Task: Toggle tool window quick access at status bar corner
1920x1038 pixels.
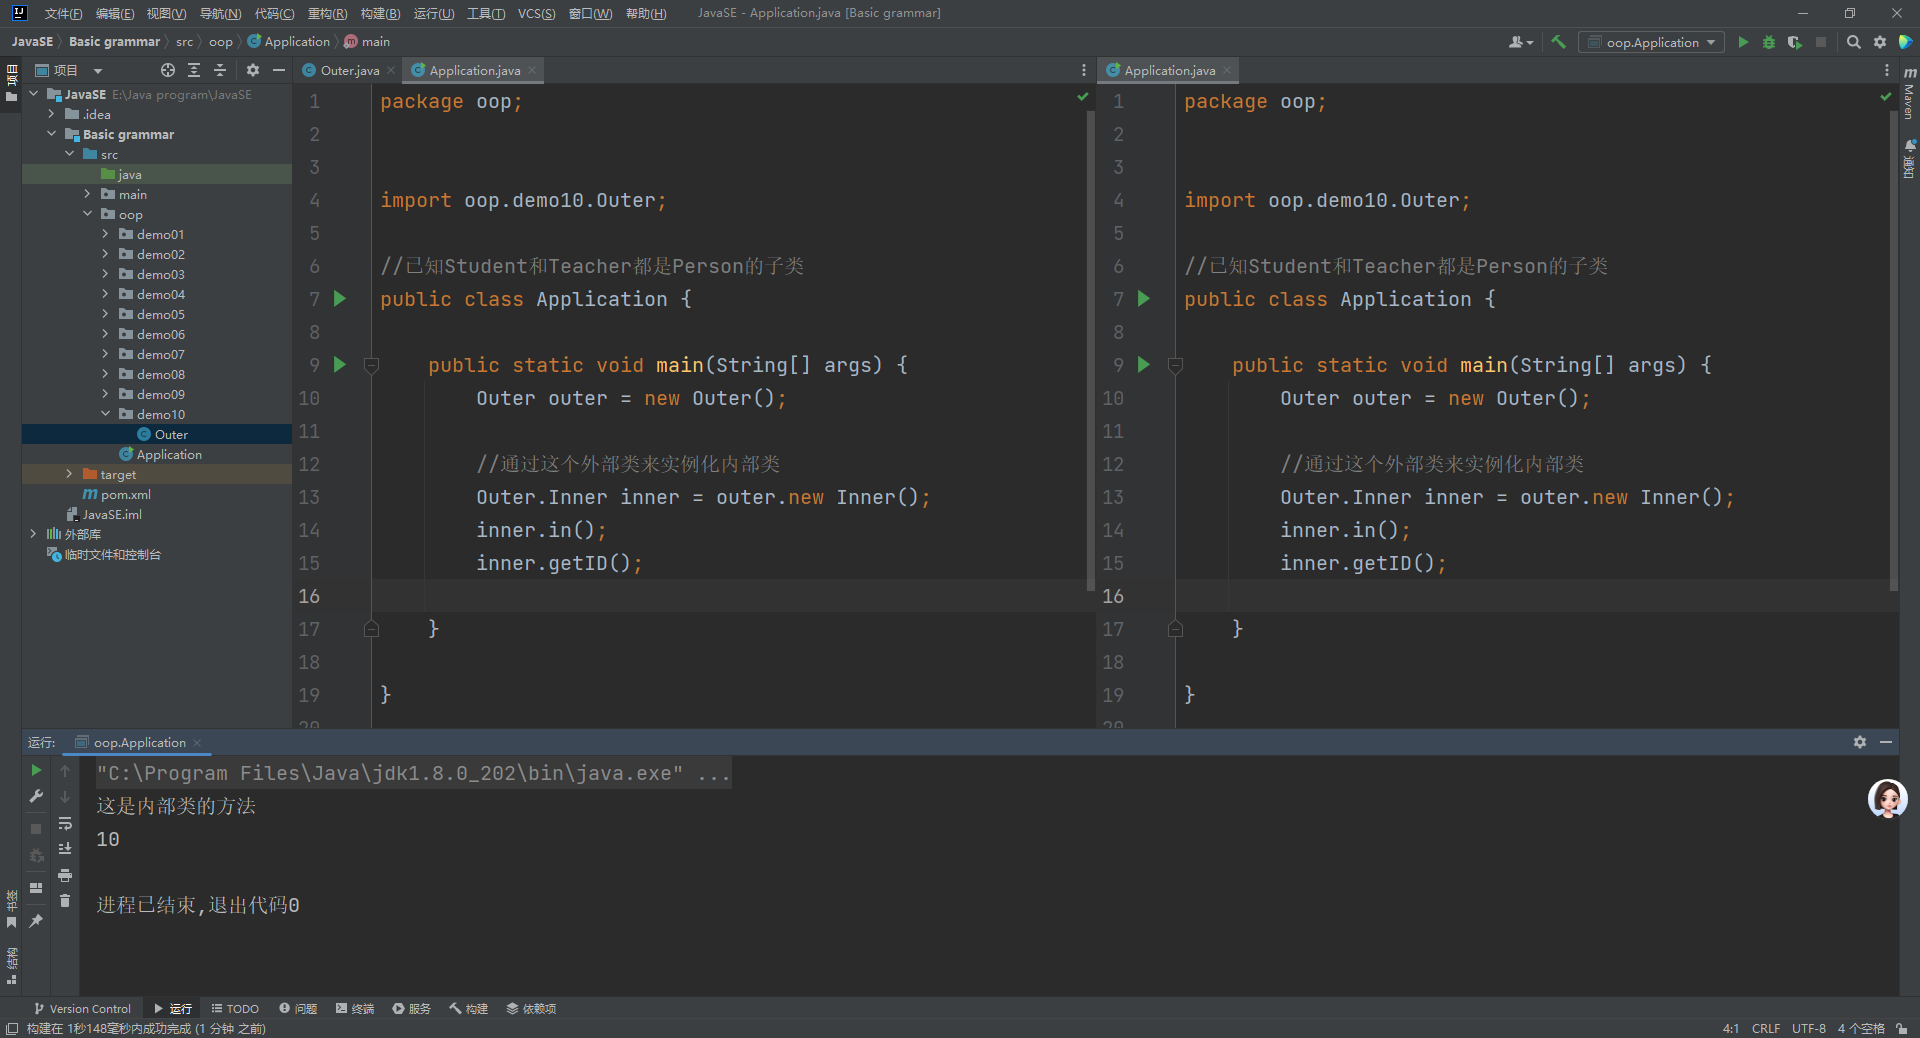Action: (12, 1028)
